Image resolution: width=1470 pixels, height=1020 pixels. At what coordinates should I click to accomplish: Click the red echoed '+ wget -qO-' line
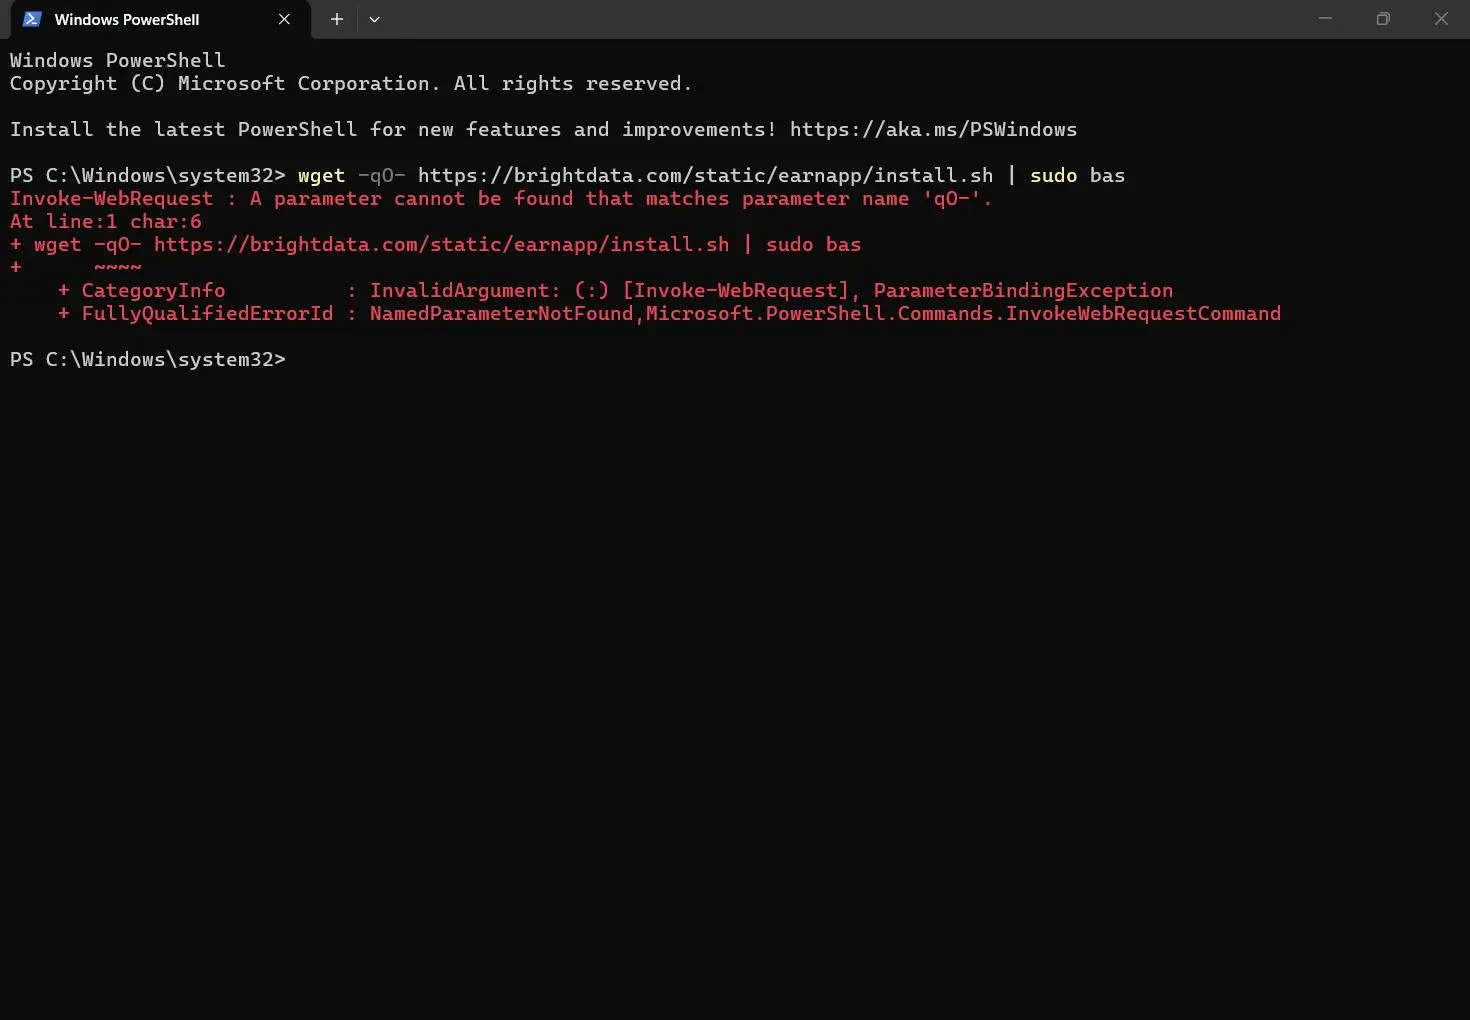click(435, 245)
